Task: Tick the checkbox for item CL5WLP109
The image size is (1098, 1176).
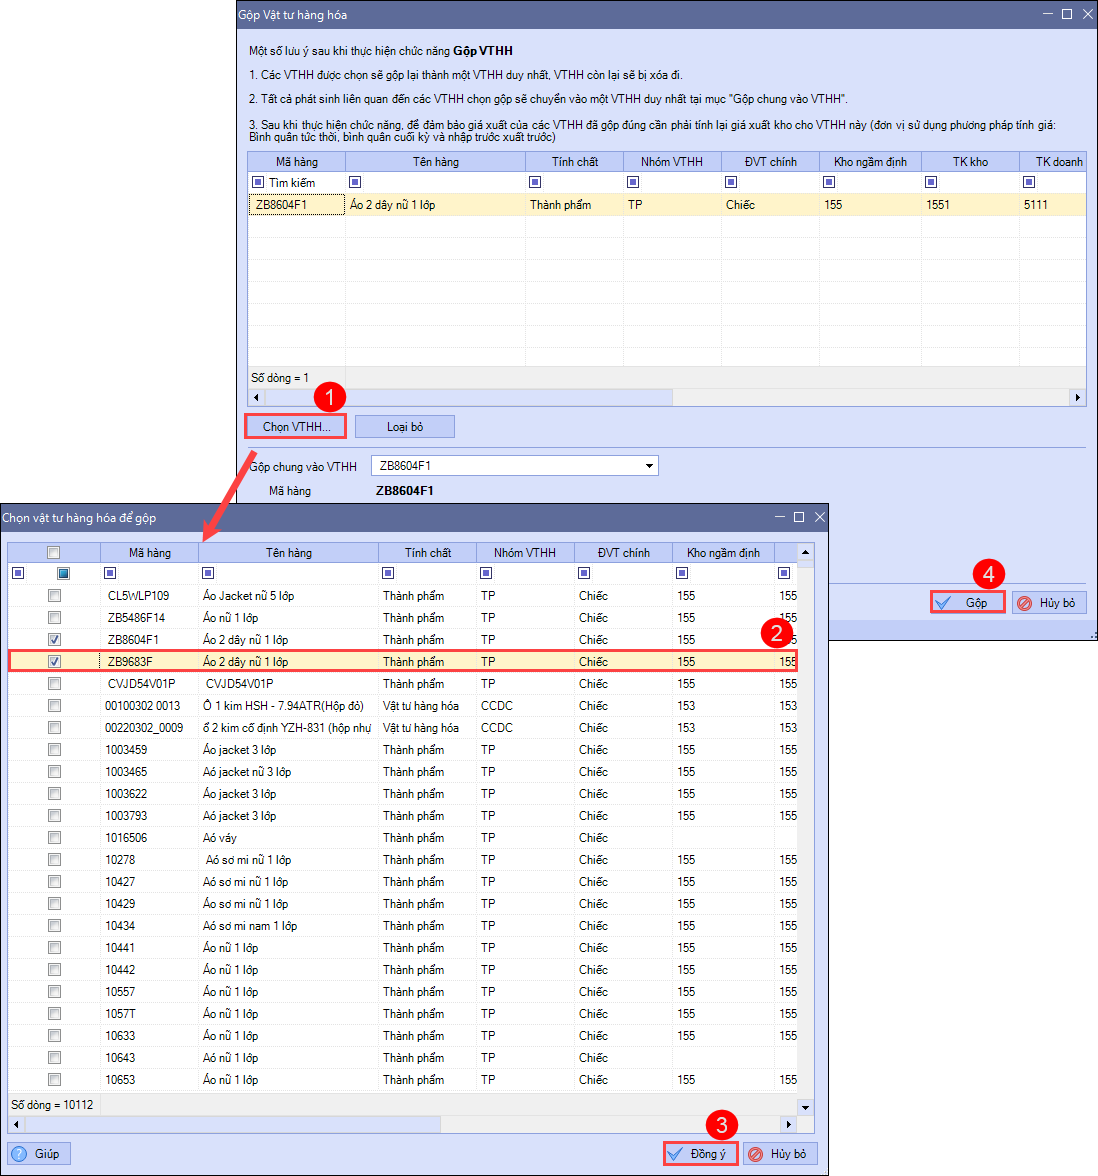Action: [54, 596]
